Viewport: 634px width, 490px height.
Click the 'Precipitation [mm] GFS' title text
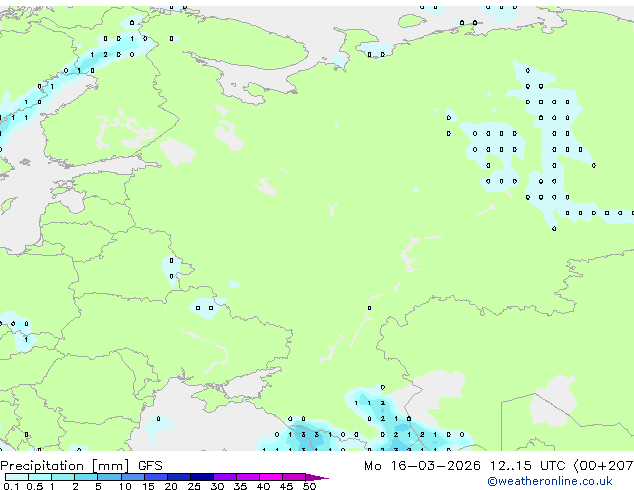(x=81, y=466)
